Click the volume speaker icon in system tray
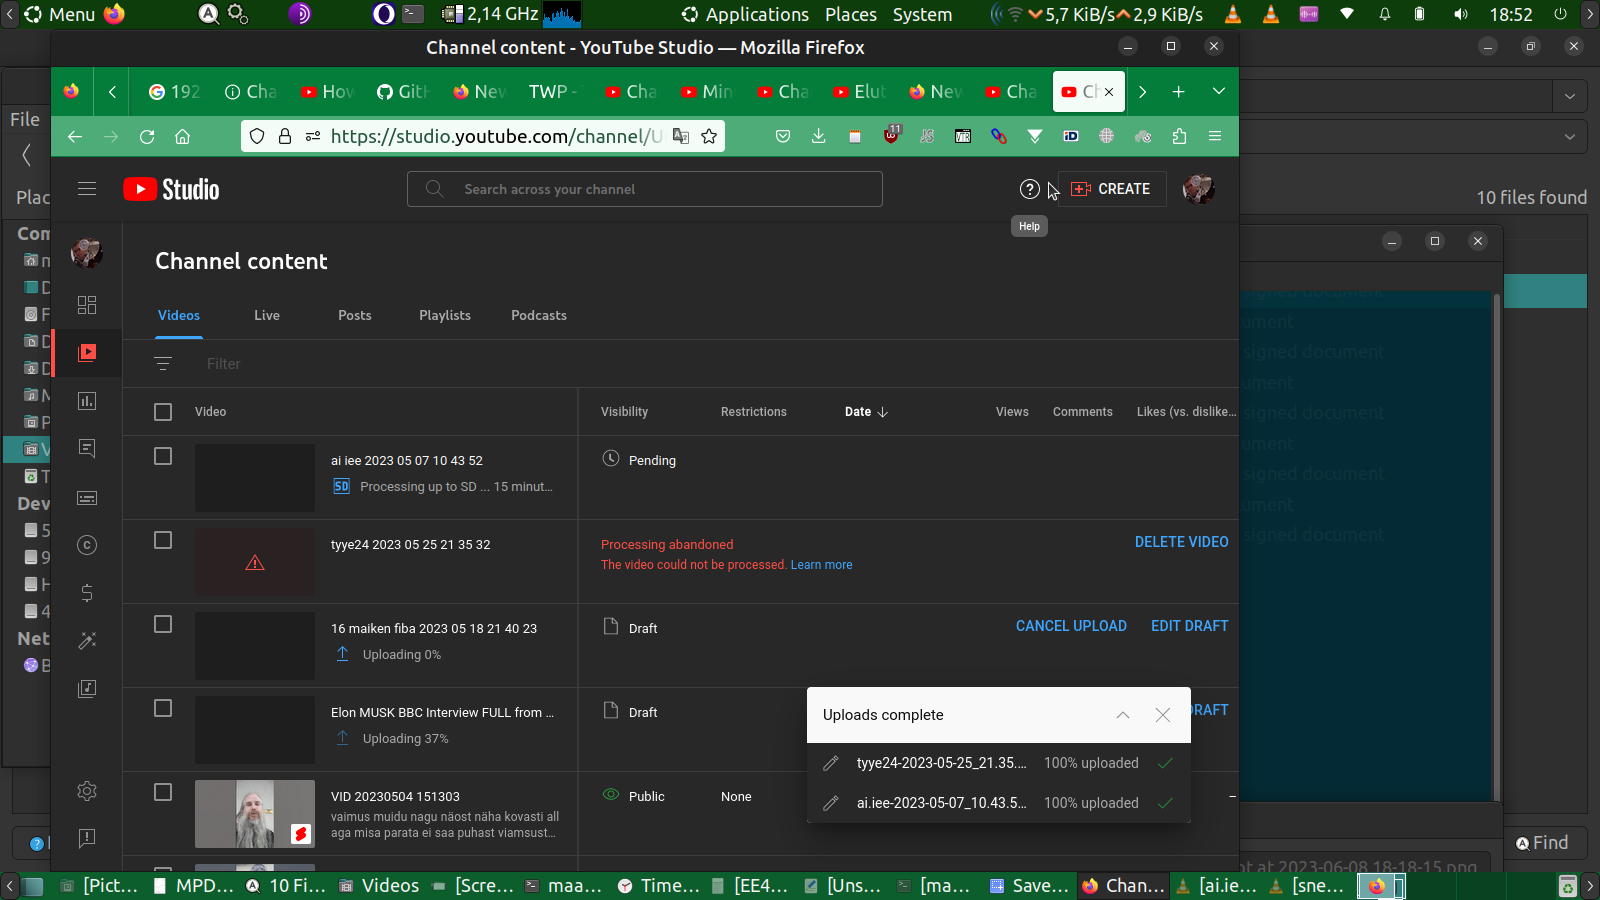The image size is (1600, 900). (1461, 15)
